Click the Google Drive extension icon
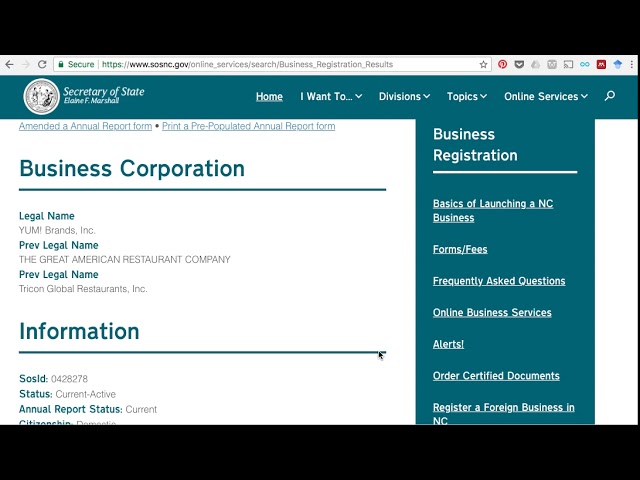This screenshot has width=640, height=480. (x=536, y=64)
